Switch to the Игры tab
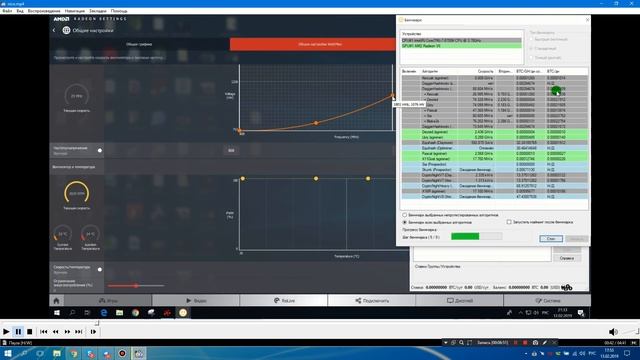 (108, 300)
